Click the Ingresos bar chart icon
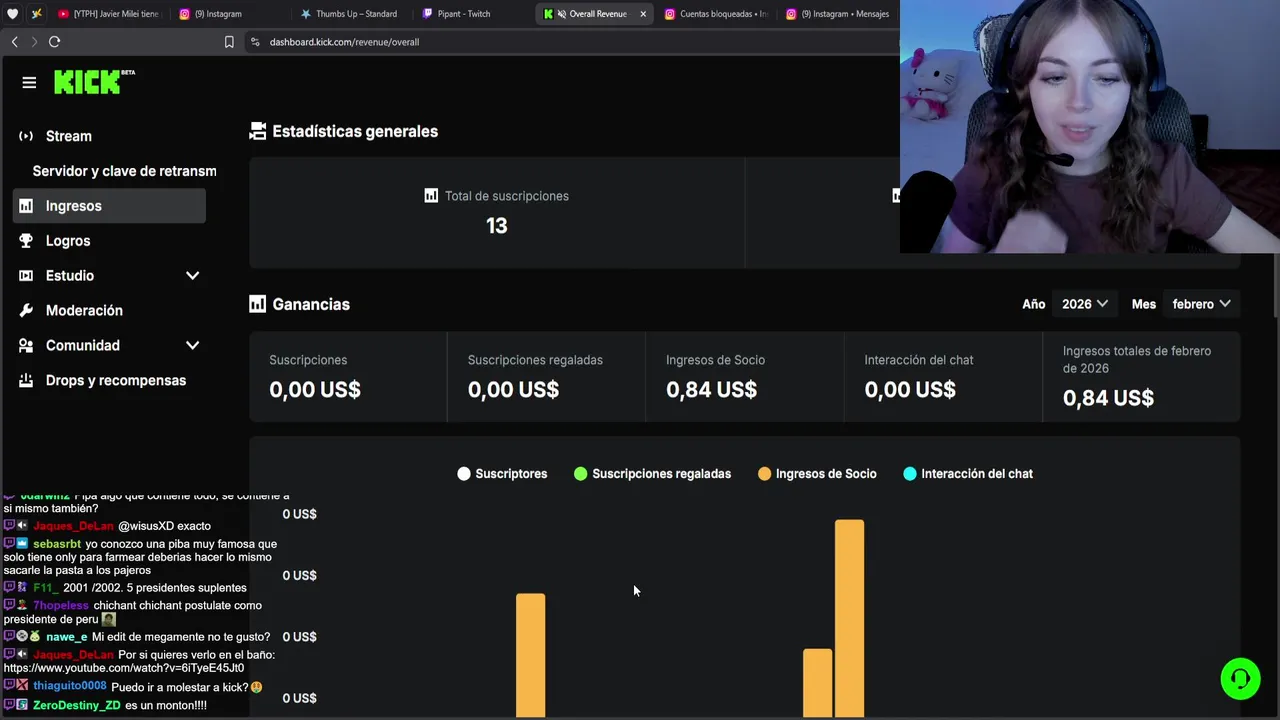Screen dimensions: 1280x720 click(x=26, y=206)
